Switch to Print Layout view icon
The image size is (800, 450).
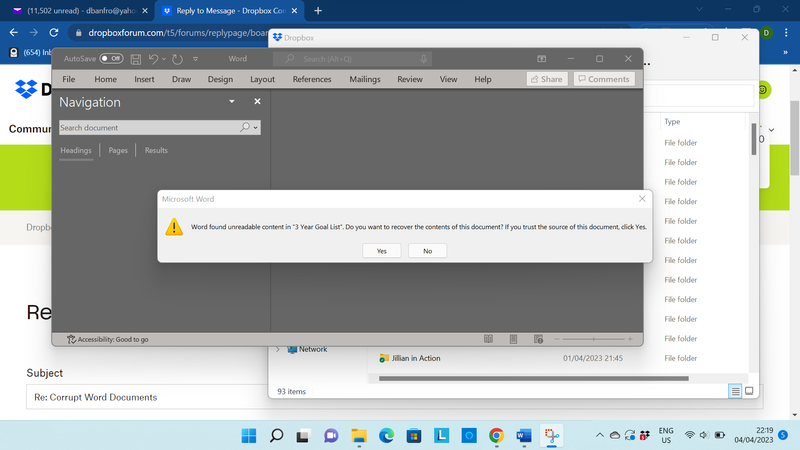(x=513, y=339)
